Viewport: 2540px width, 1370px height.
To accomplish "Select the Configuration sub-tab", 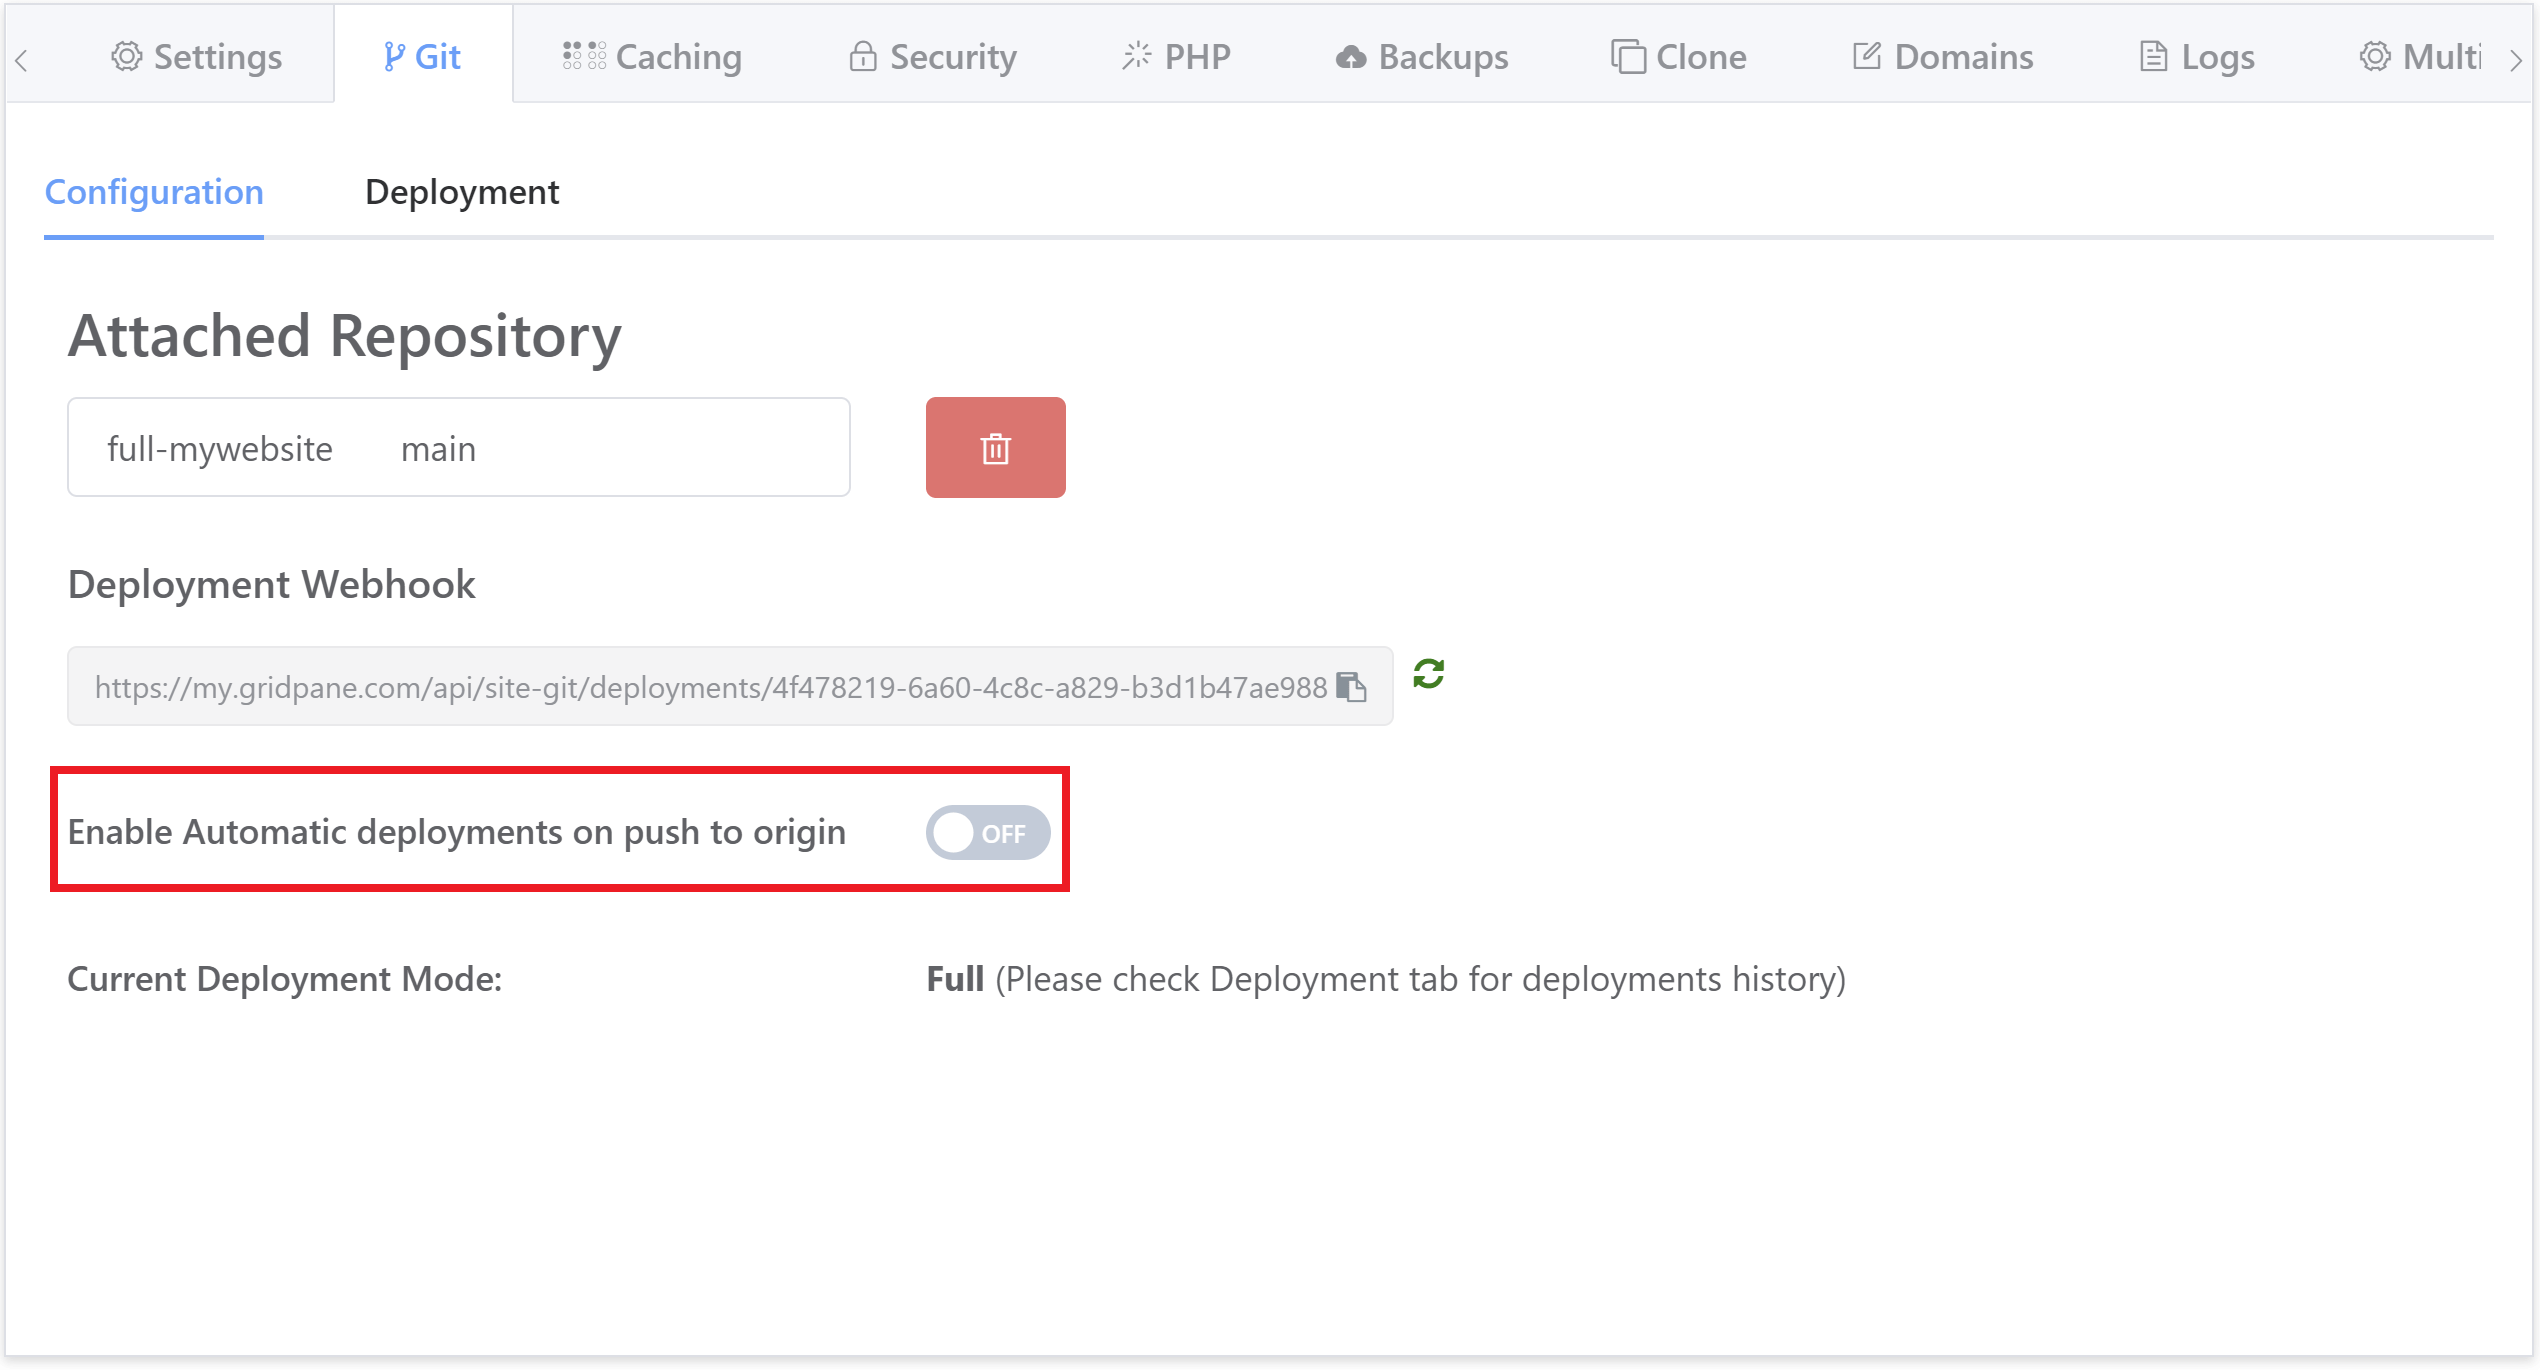I will pos(154,192).
